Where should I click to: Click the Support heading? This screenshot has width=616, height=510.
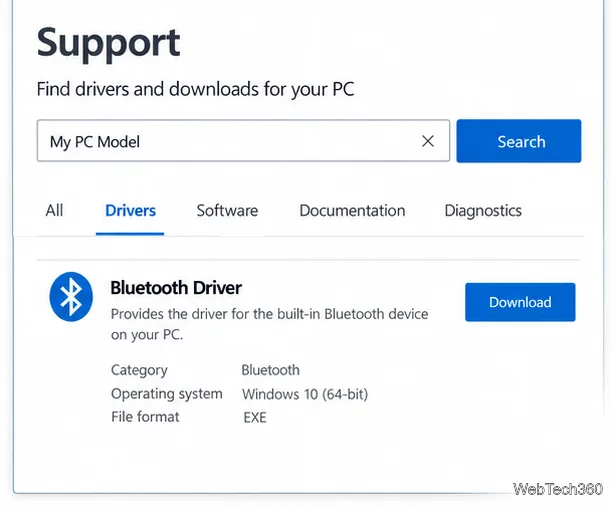pyautogui.click(x=108, y=44)
